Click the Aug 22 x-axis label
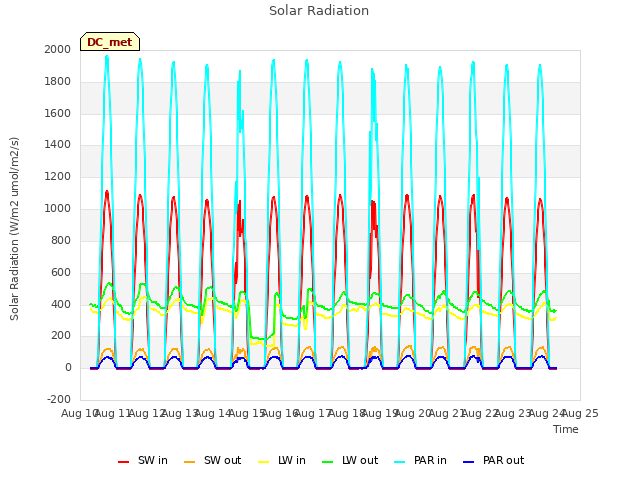This screenshot has width=640, height=480. [x=480, y=413]
